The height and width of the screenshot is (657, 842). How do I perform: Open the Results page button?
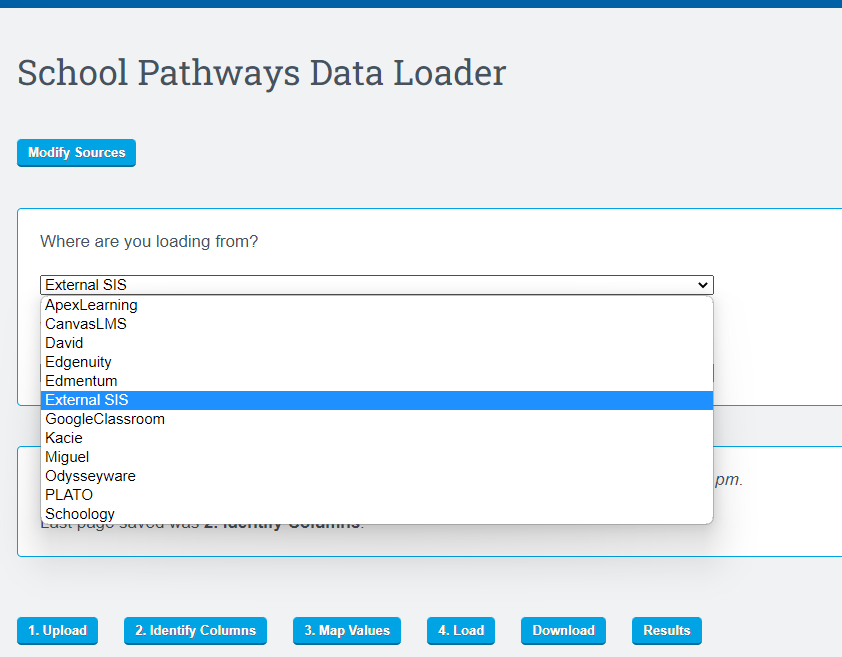click(x=667, y=631)
